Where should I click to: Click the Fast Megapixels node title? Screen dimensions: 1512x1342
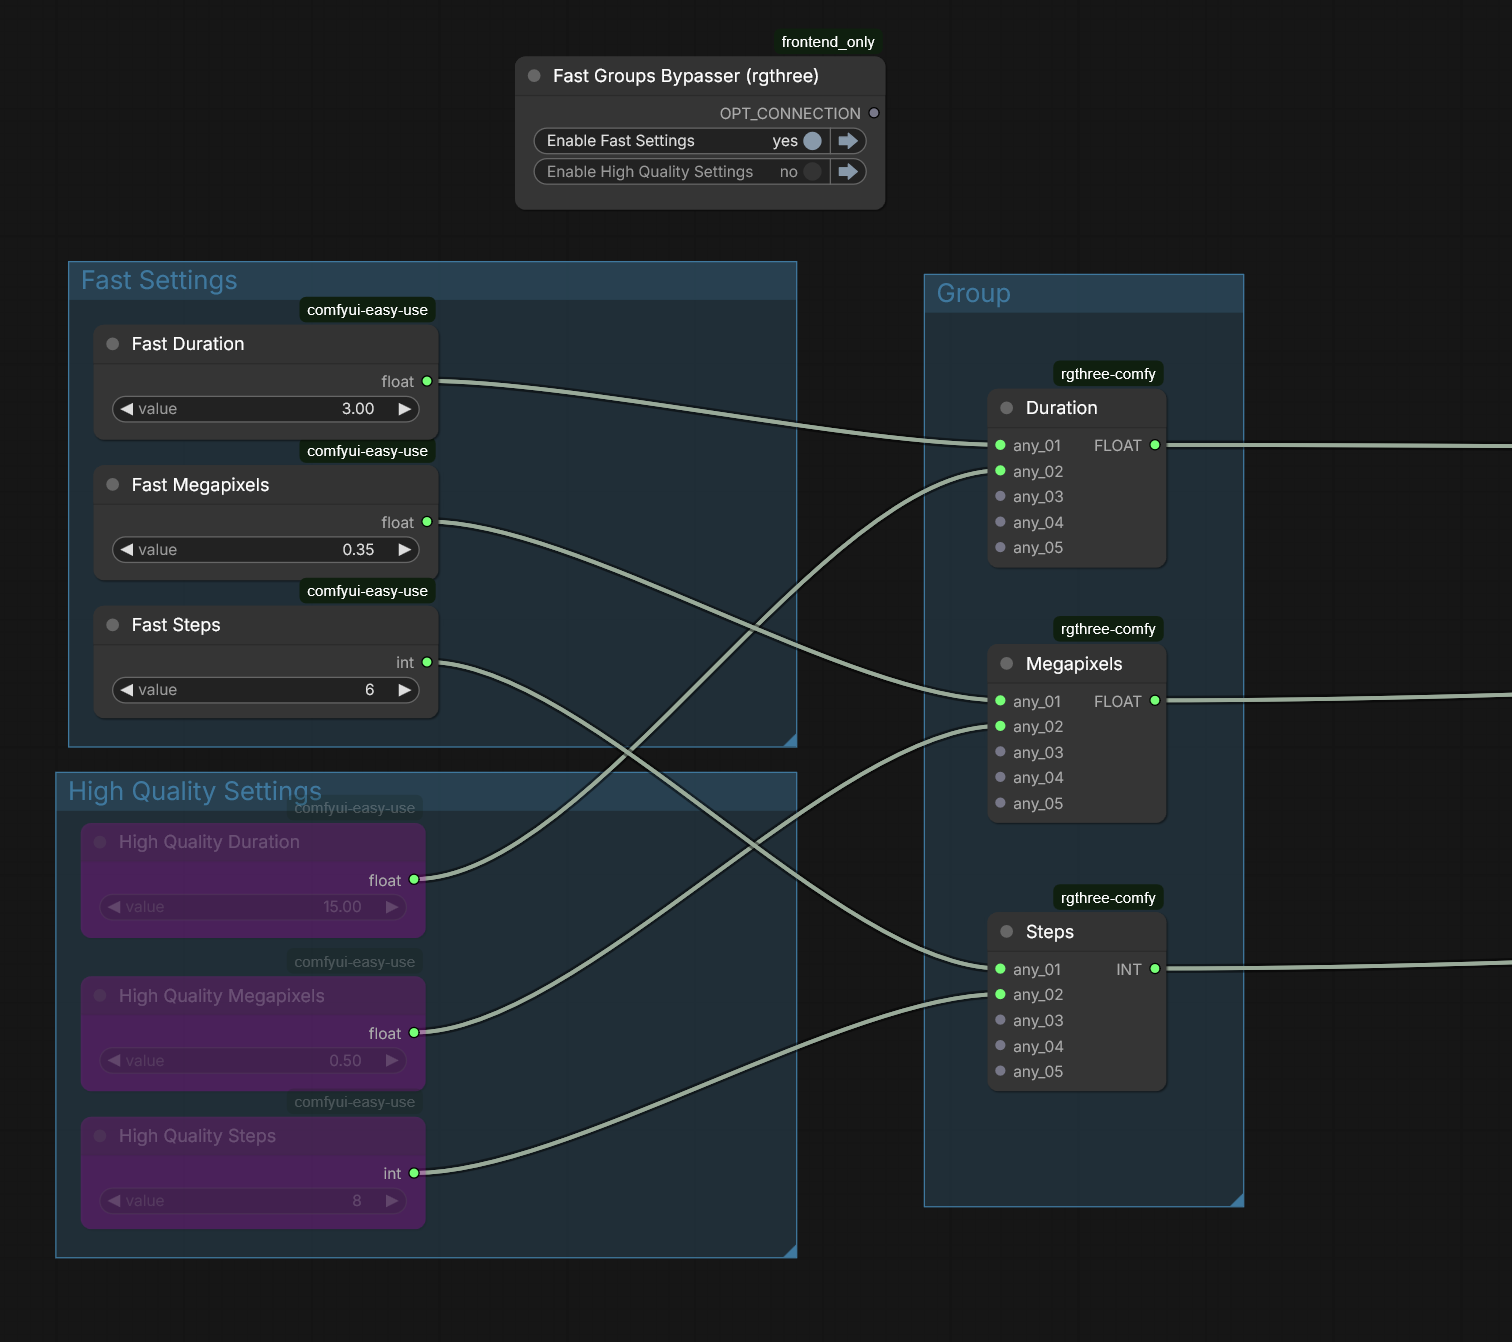pos(201,485)
